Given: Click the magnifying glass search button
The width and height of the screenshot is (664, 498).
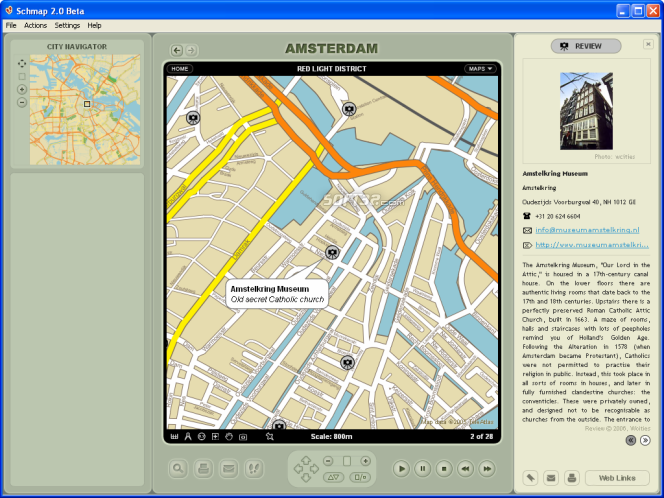Looking at the screenshot, I should tap(178, 469).
